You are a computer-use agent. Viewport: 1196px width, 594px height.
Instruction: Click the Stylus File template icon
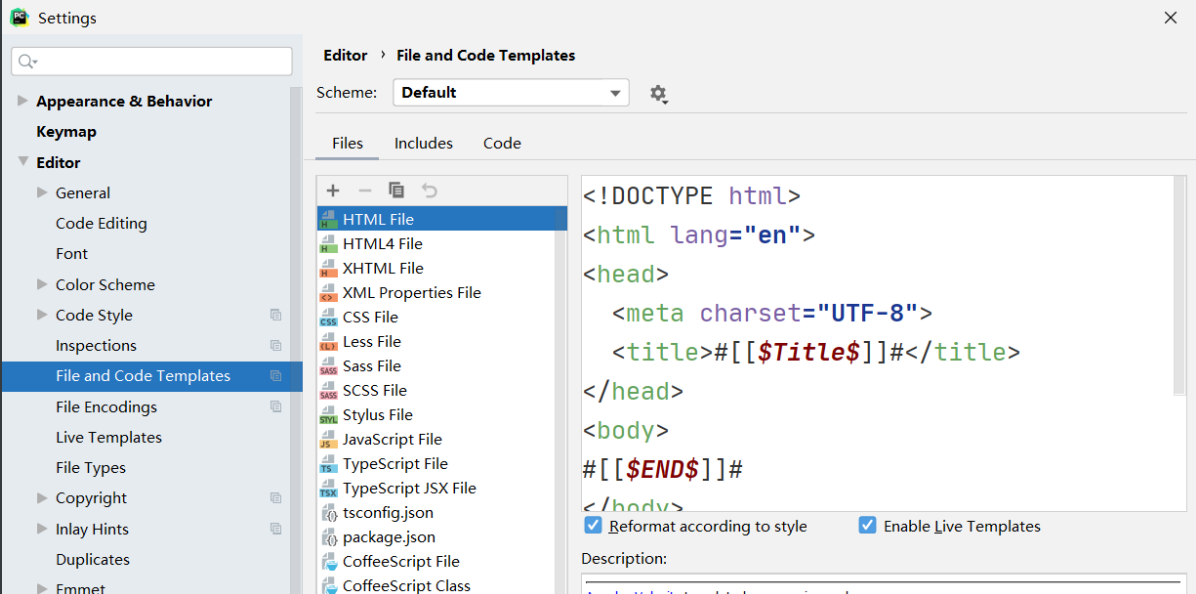[328, 415]
